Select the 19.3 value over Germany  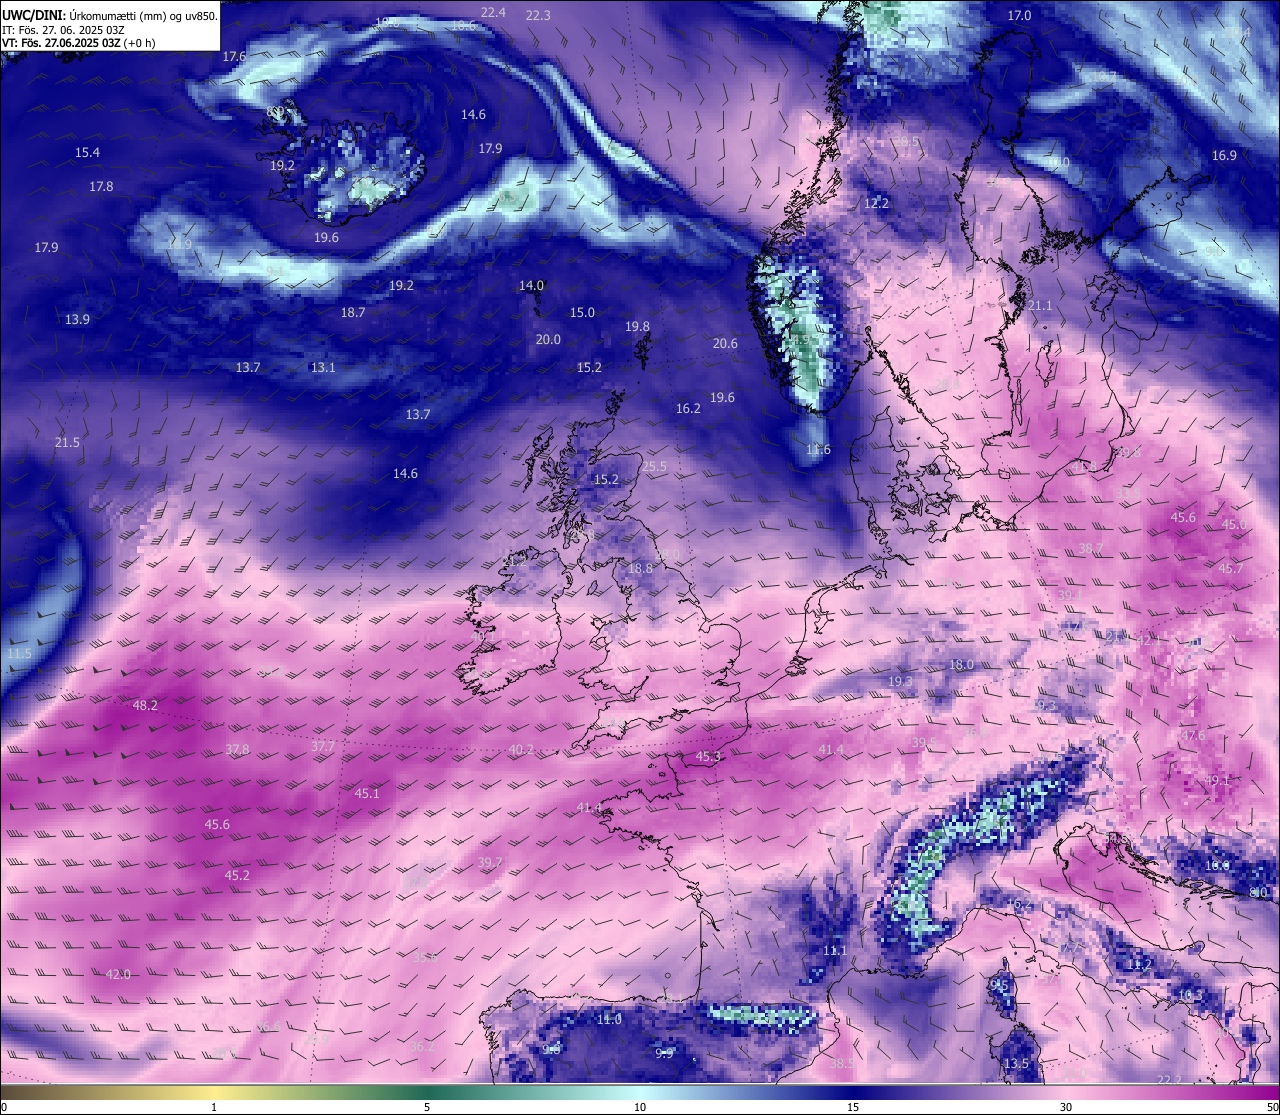pos(900,682)
